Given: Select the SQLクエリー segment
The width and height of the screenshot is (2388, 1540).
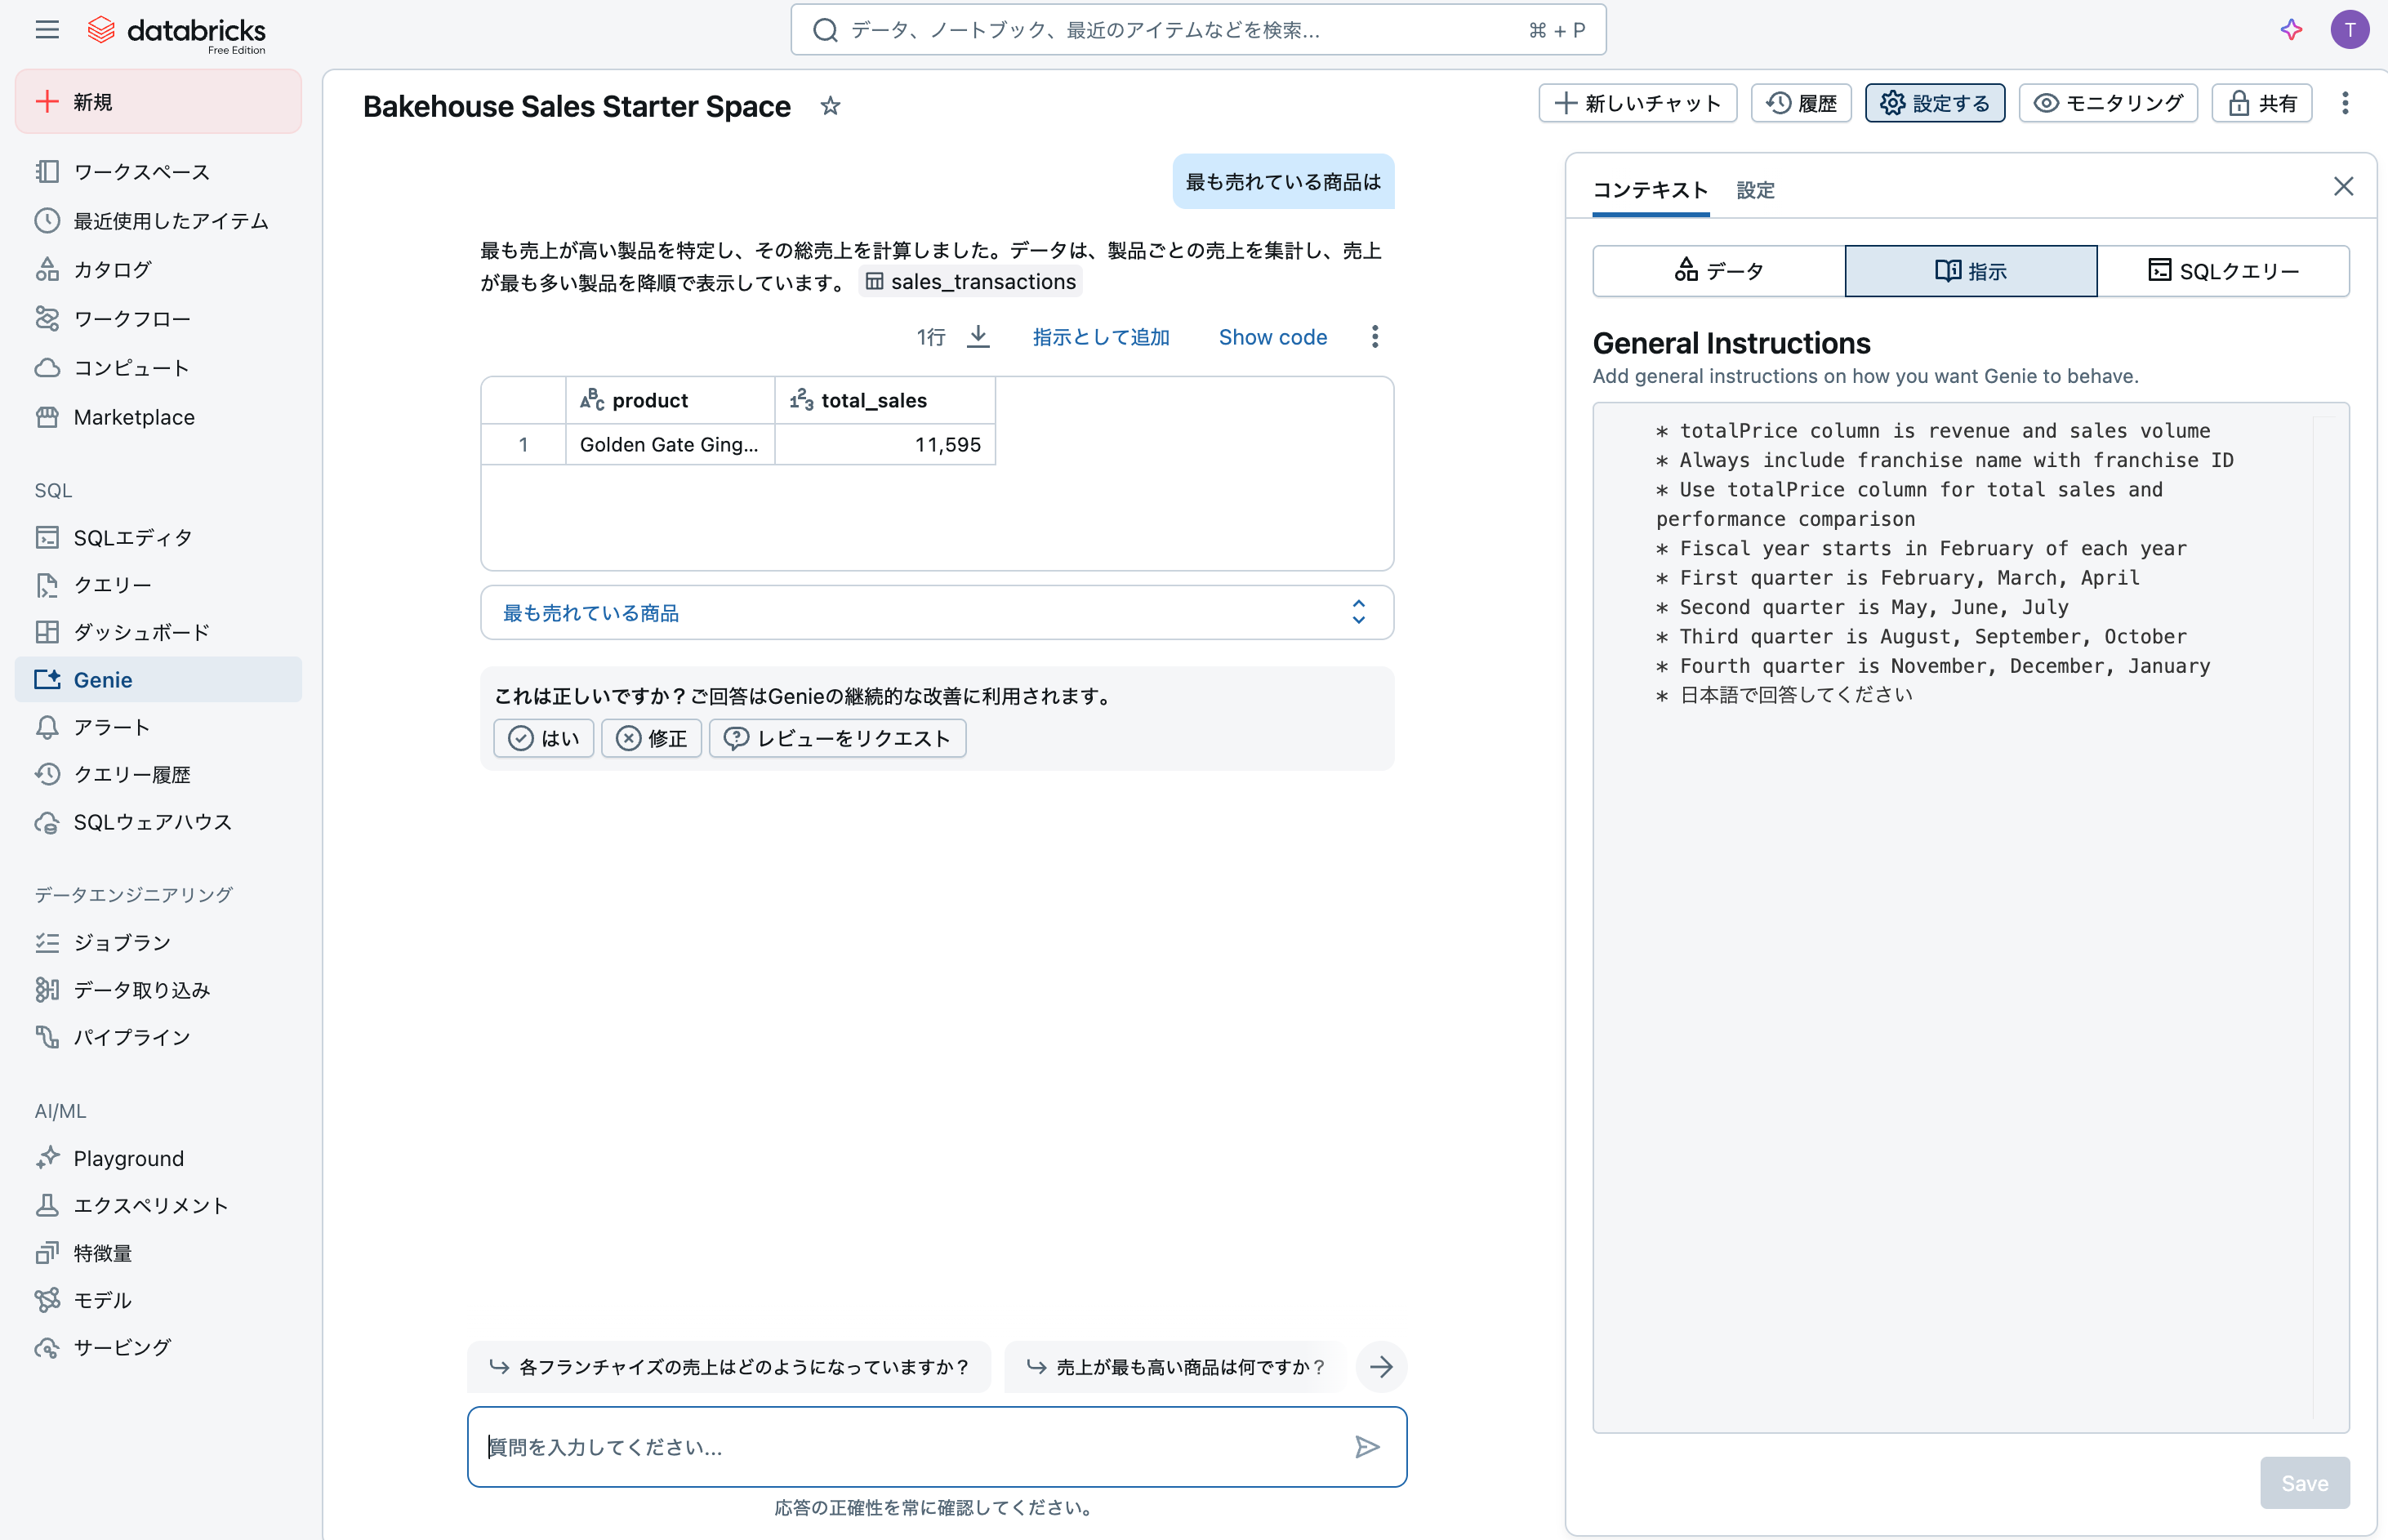Looking at the screenshot, I should (x=2223, y=270).
